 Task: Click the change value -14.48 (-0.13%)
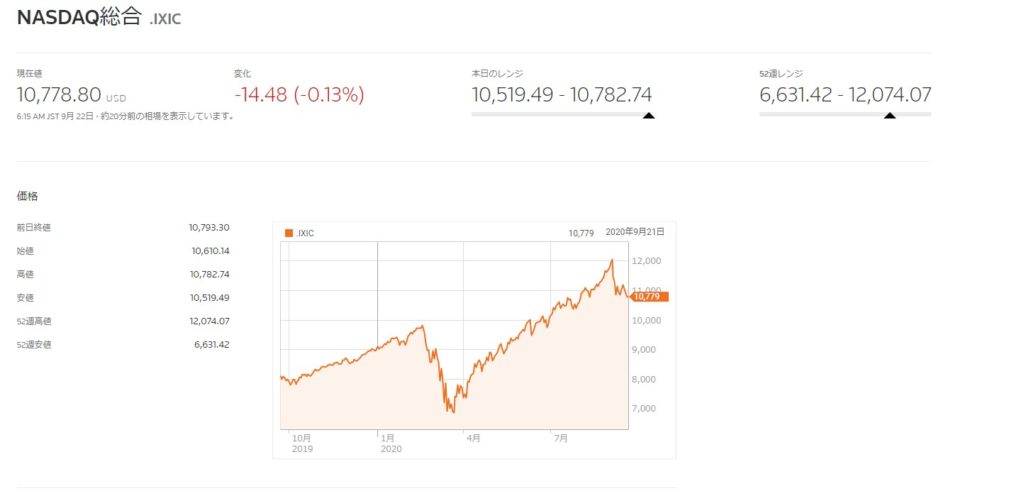[299, 95]
